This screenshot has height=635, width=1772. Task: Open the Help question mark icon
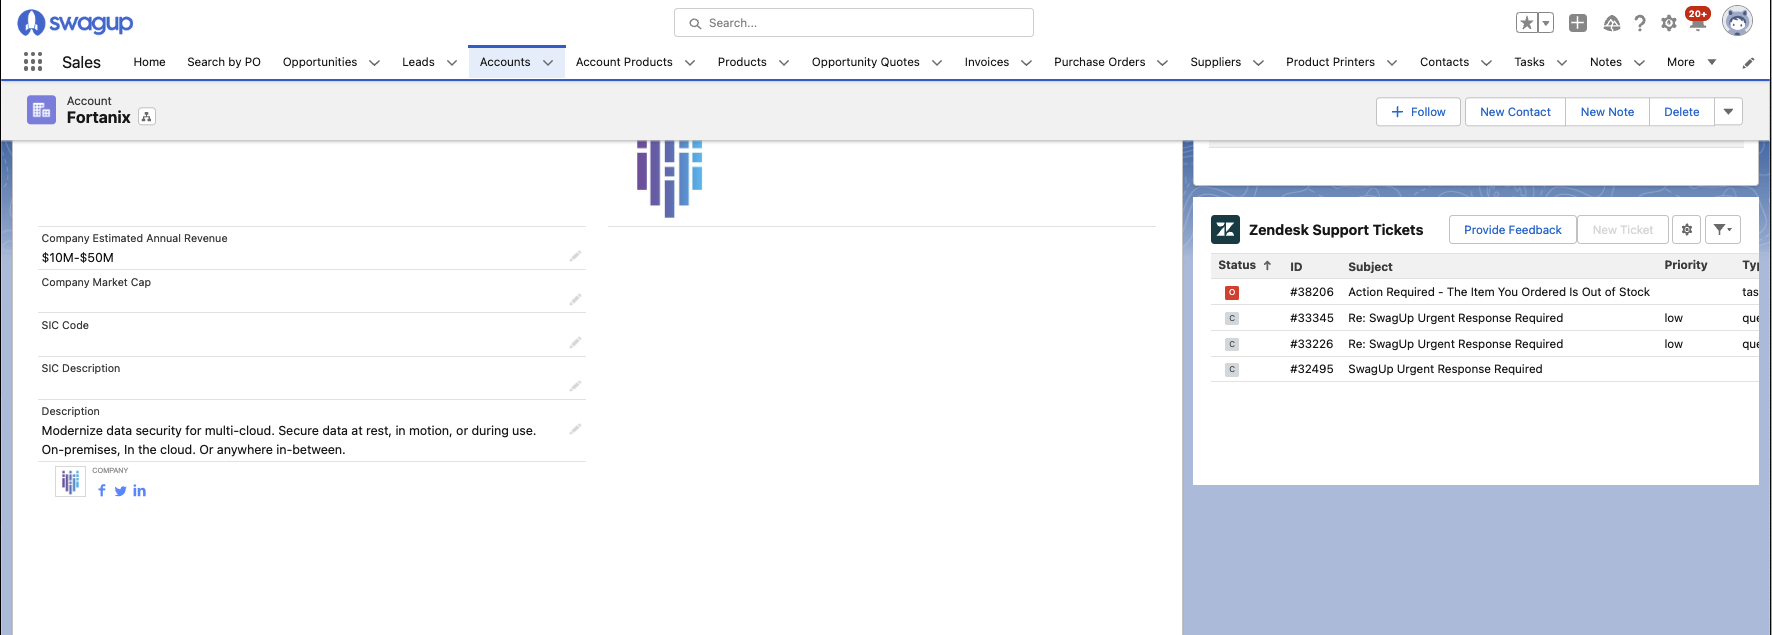[1640, 23]
